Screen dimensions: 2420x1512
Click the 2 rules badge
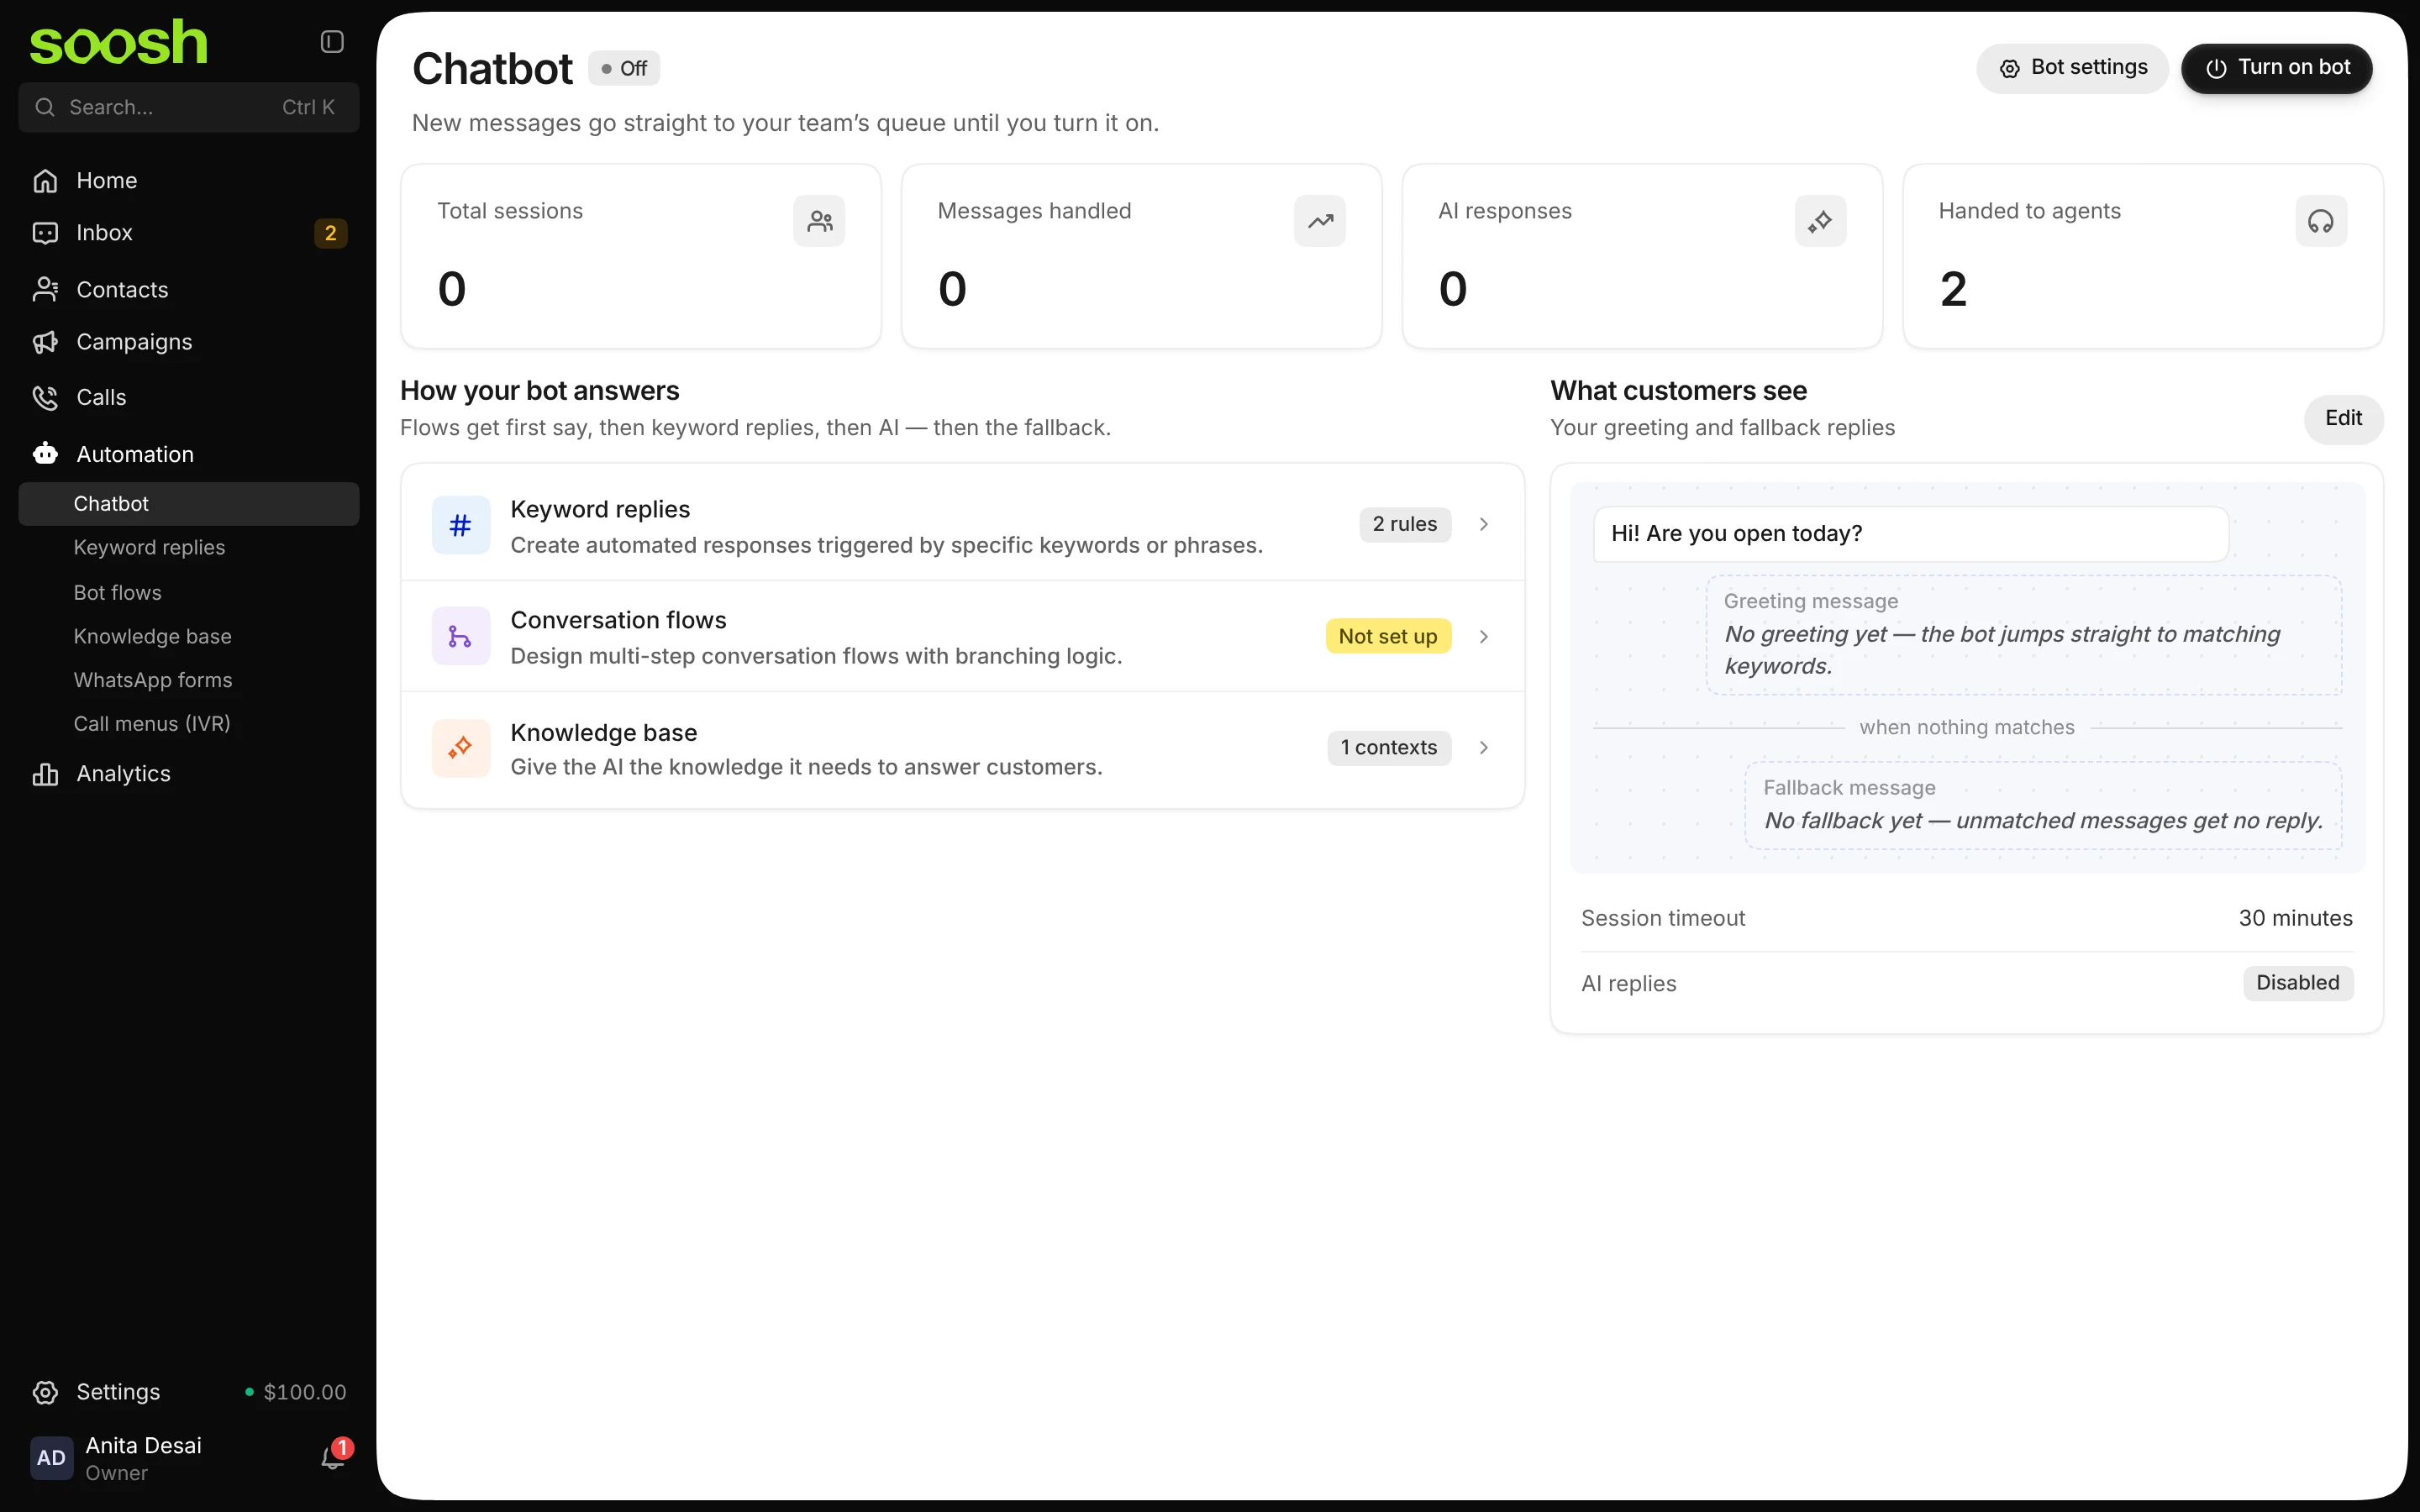[1405, 524]
